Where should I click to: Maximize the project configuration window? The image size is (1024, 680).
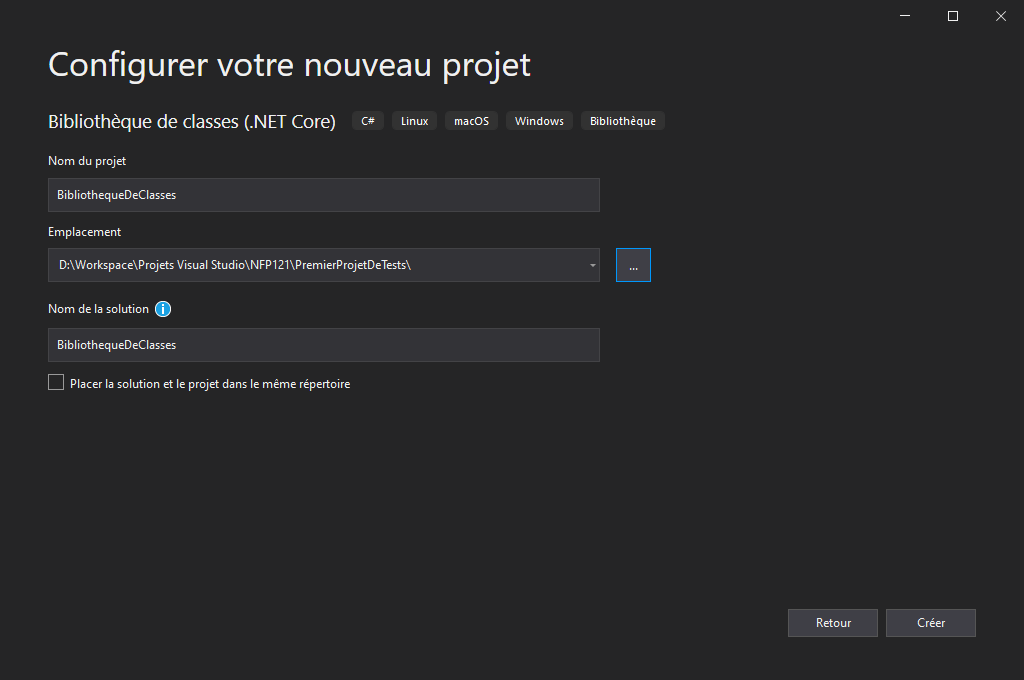pos(953,16)
